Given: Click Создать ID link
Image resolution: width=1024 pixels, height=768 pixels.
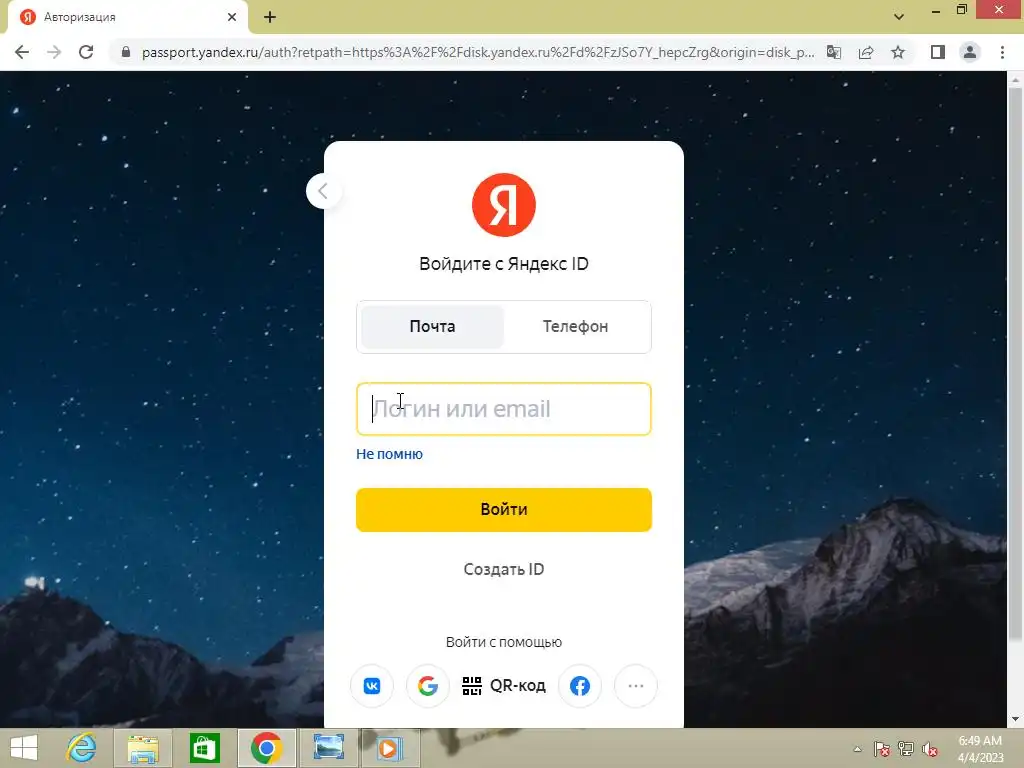Looking at the screenshot, I should [x=504, y=569].
